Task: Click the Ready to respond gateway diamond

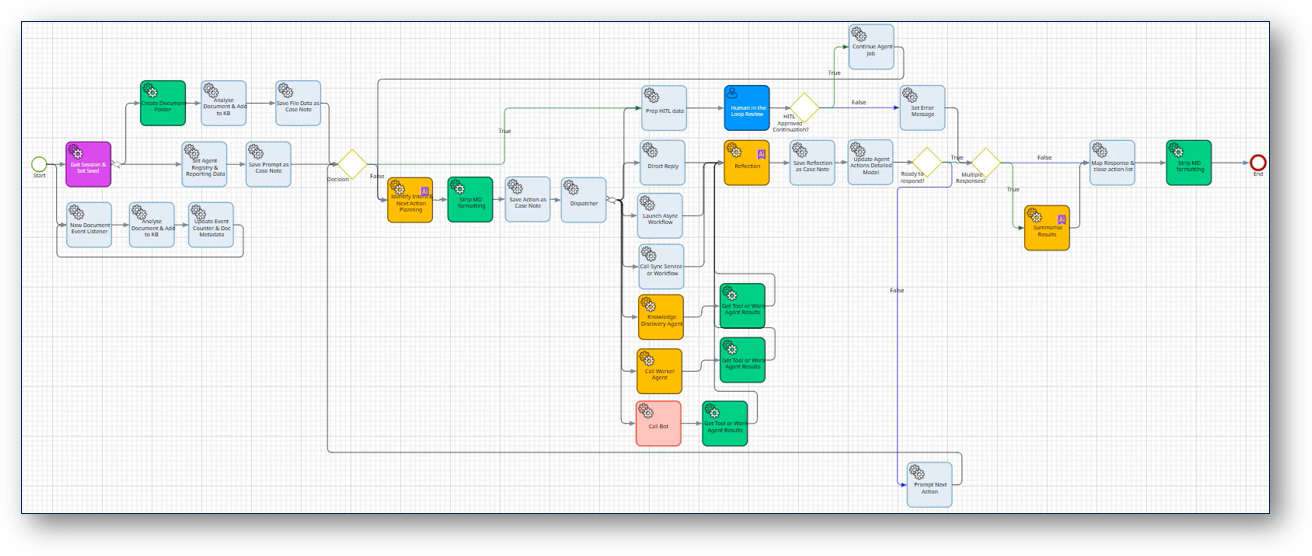Action: tap(926, 163)
